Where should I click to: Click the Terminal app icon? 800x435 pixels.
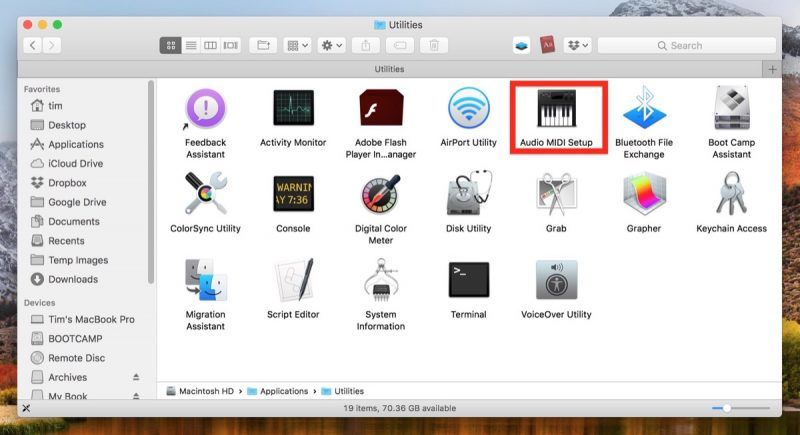point(468,281)
